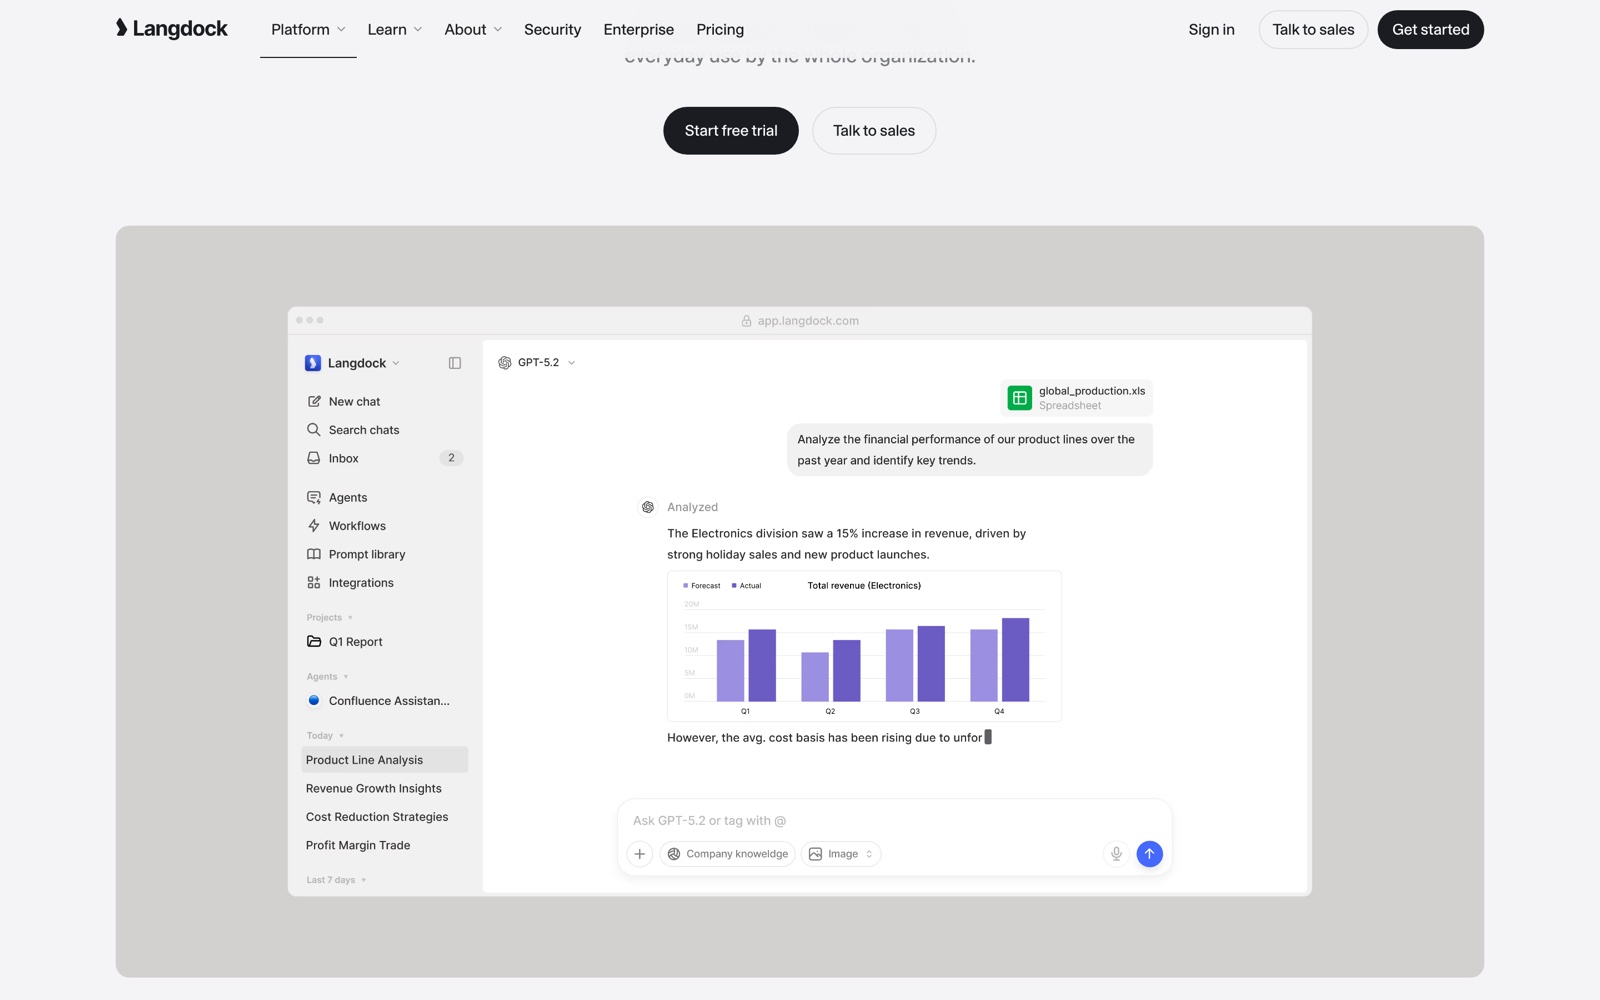Open the Platform dropdown menu

(308, 30)
